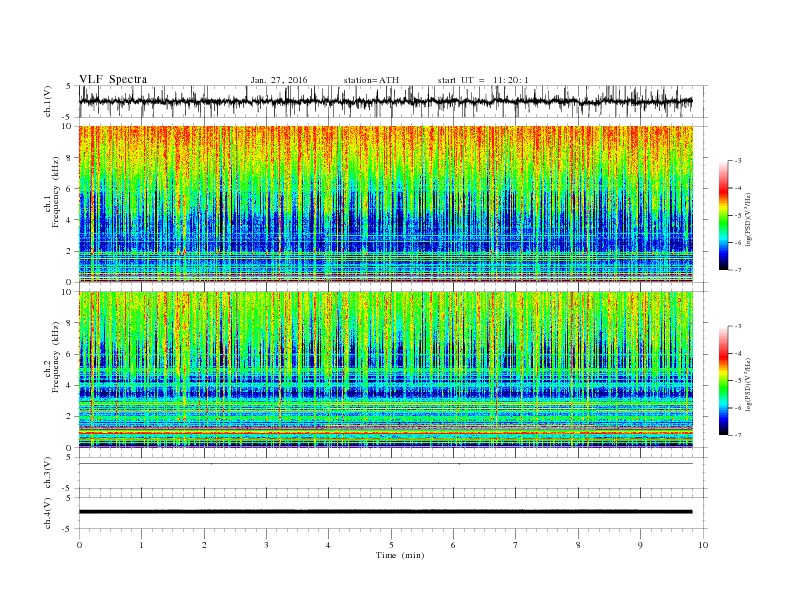Click the "8" tick on the time axis
Screen dimensions: 792x612
tap(578, 545)
